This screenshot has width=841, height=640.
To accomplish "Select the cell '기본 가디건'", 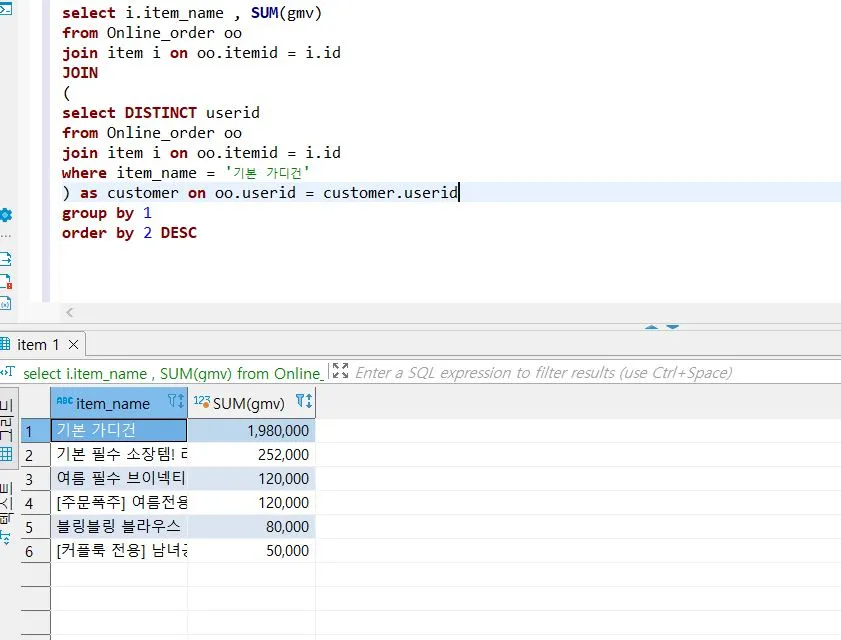I will tap(119, 430).
